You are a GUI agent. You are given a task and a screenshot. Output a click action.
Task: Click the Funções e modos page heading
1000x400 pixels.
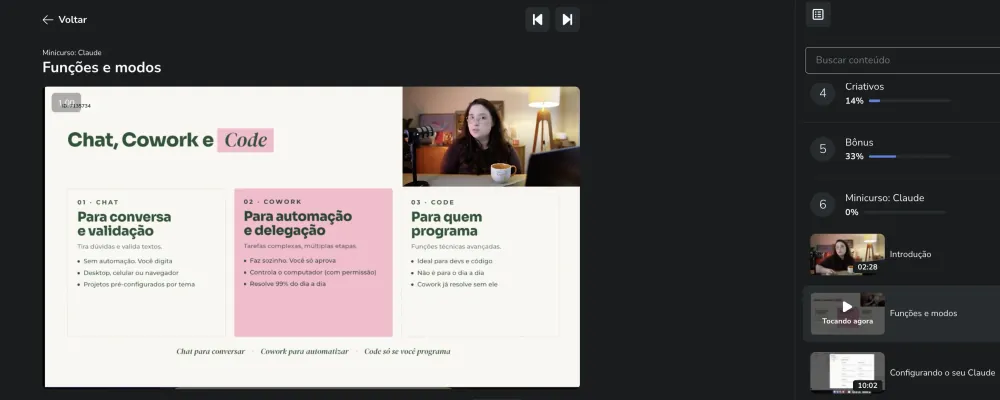click(x=101, y=67)
